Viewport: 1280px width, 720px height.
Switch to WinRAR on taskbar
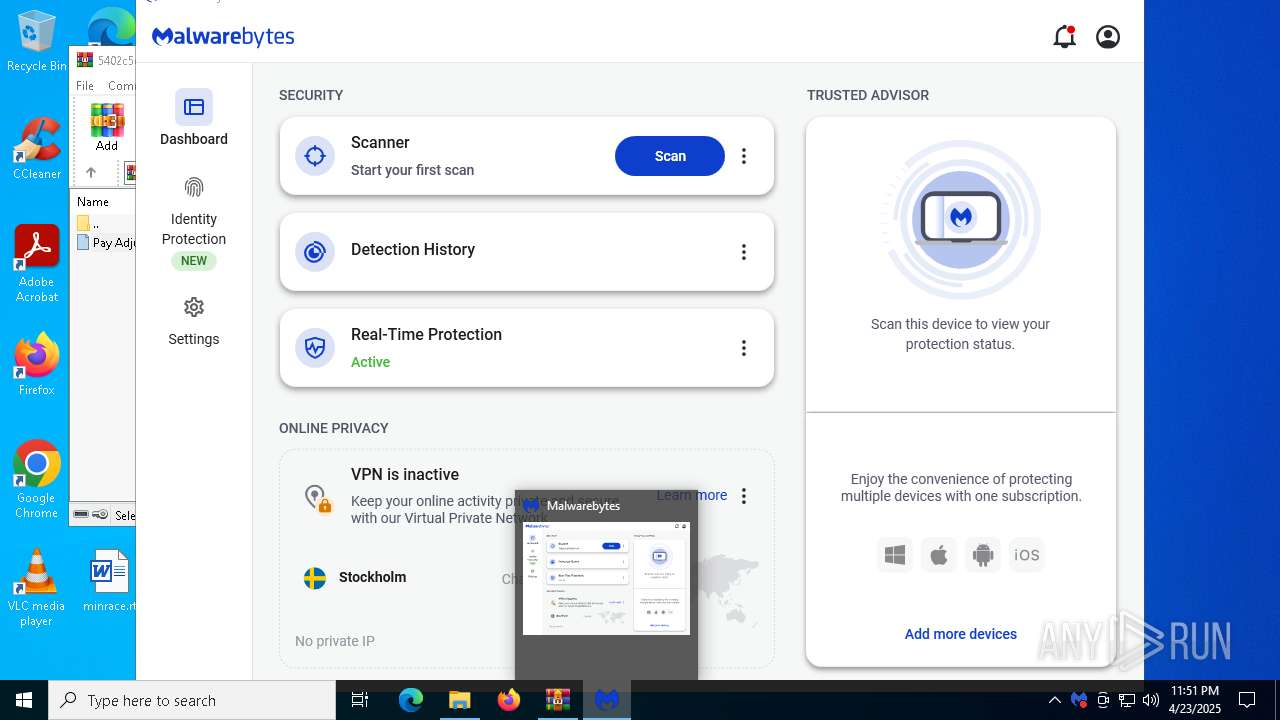click(557, 700)
